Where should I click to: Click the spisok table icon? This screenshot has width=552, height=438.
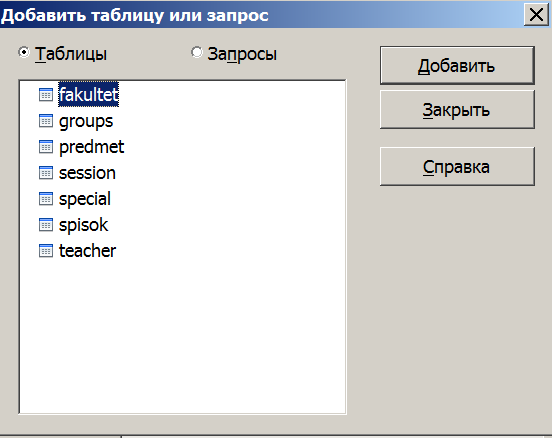(x=46, y=225)
